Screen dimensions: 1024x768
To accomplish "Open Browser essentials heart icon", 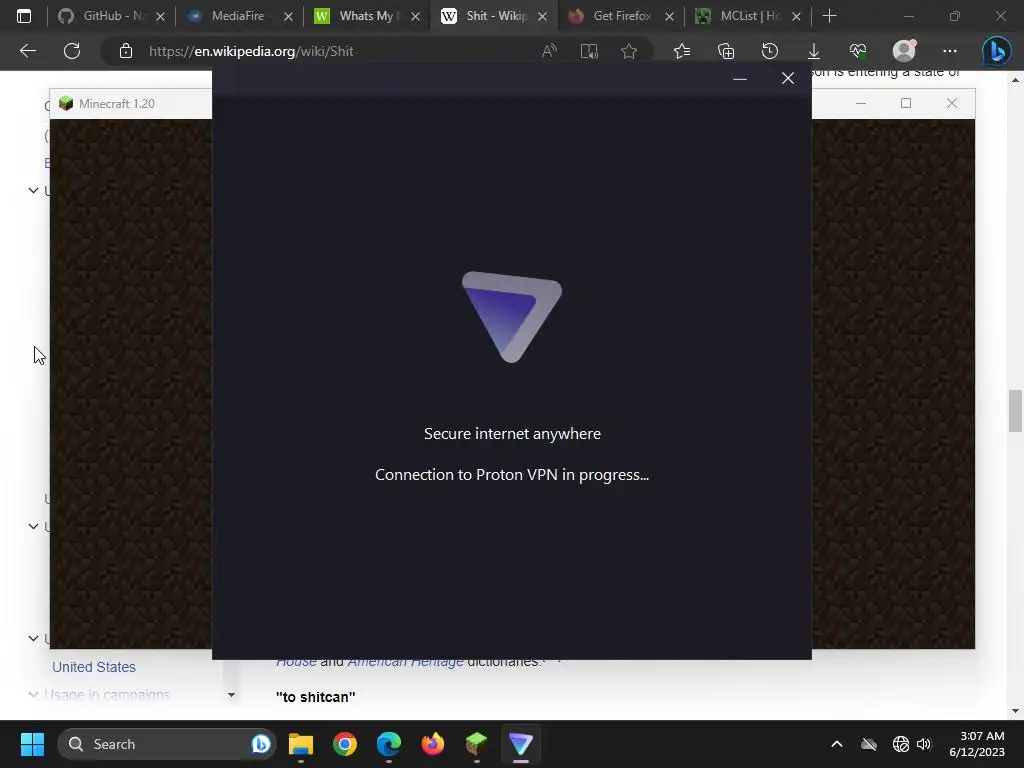I will [857, 51].
